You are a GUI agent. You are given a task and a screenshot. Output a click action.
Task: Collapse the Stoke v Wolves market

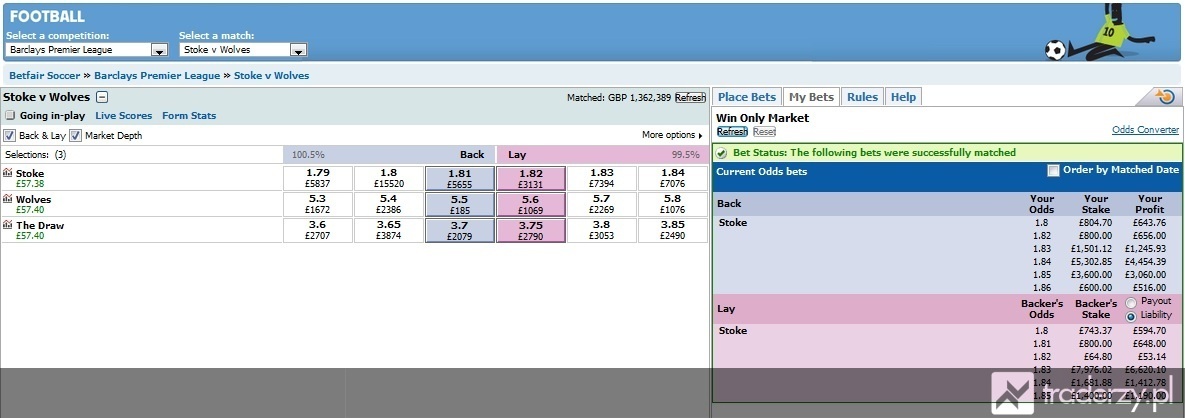(x=102, y=97)
